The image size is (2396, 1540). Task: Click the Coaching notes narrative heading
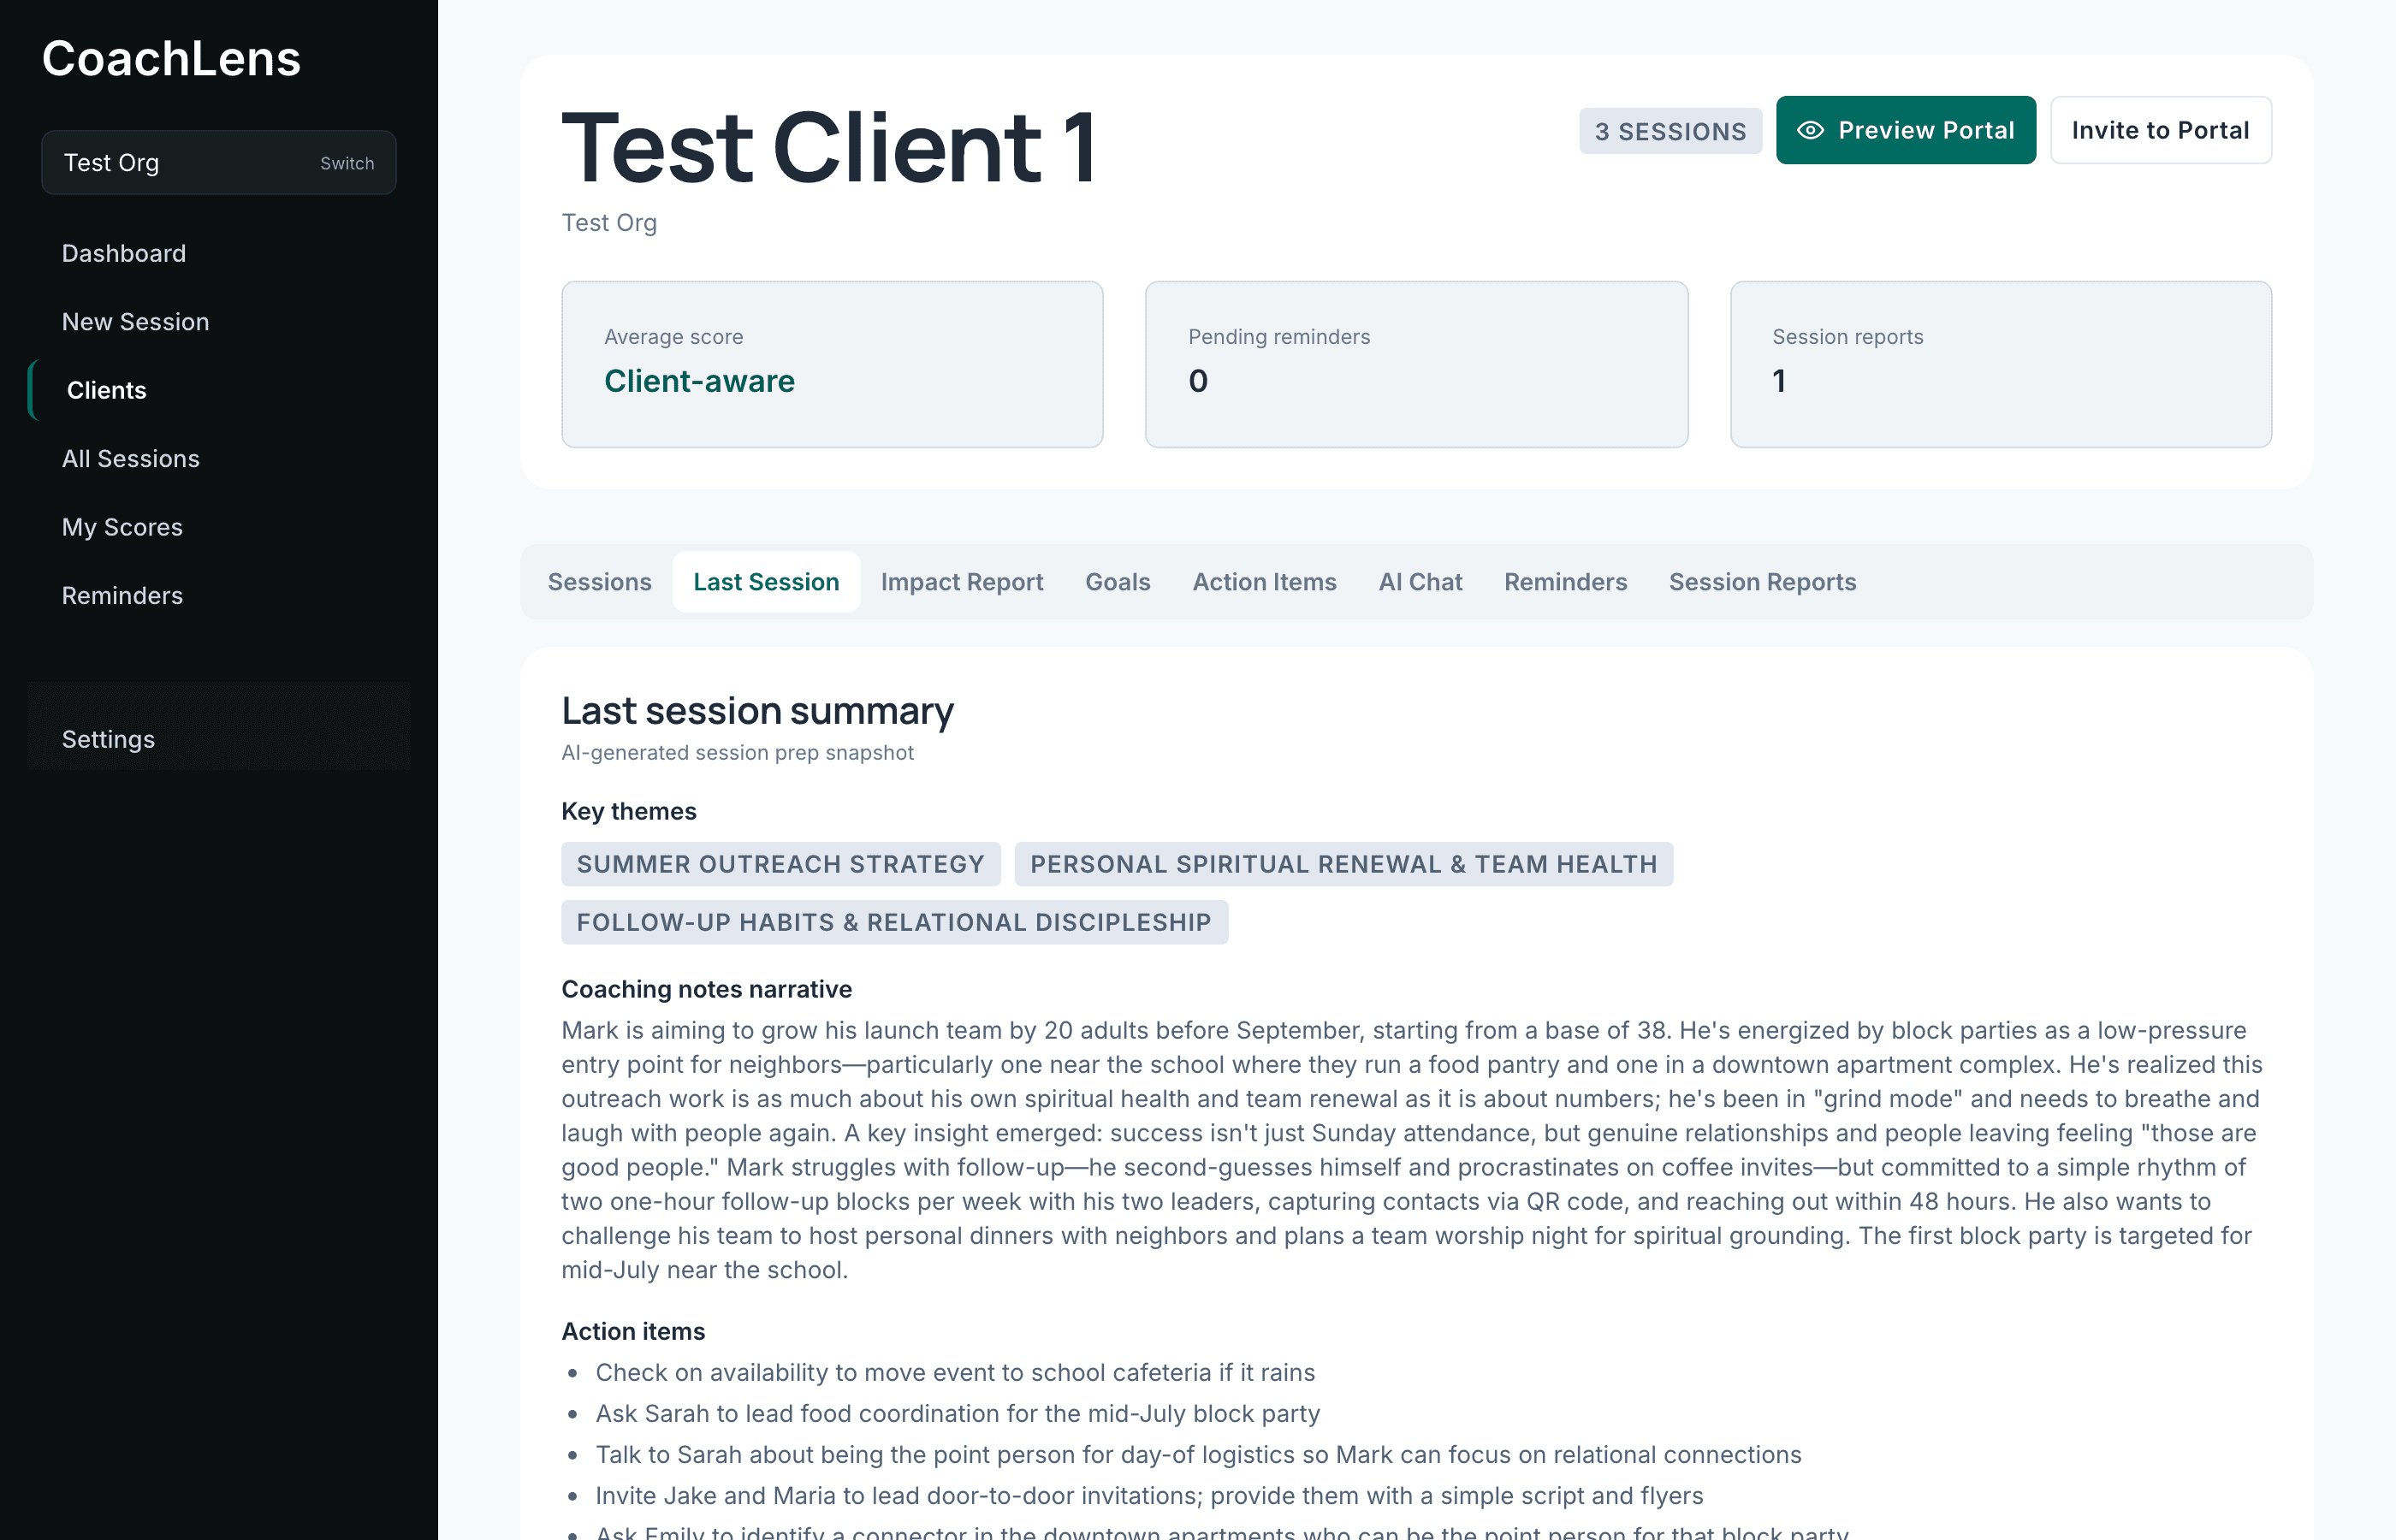click(x=706, y=989)
